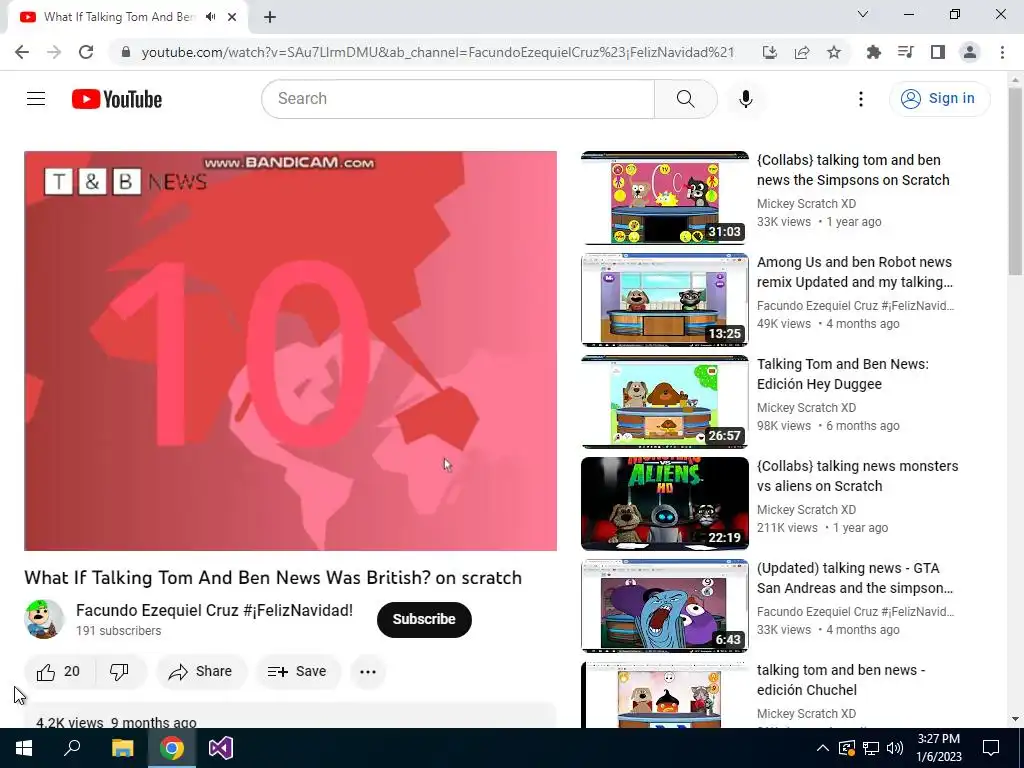Open 'Among Us and ben Robot news' title
The width and height of the screenshot is (1024, 768).
pyautogui.click(x=854, y=272)
